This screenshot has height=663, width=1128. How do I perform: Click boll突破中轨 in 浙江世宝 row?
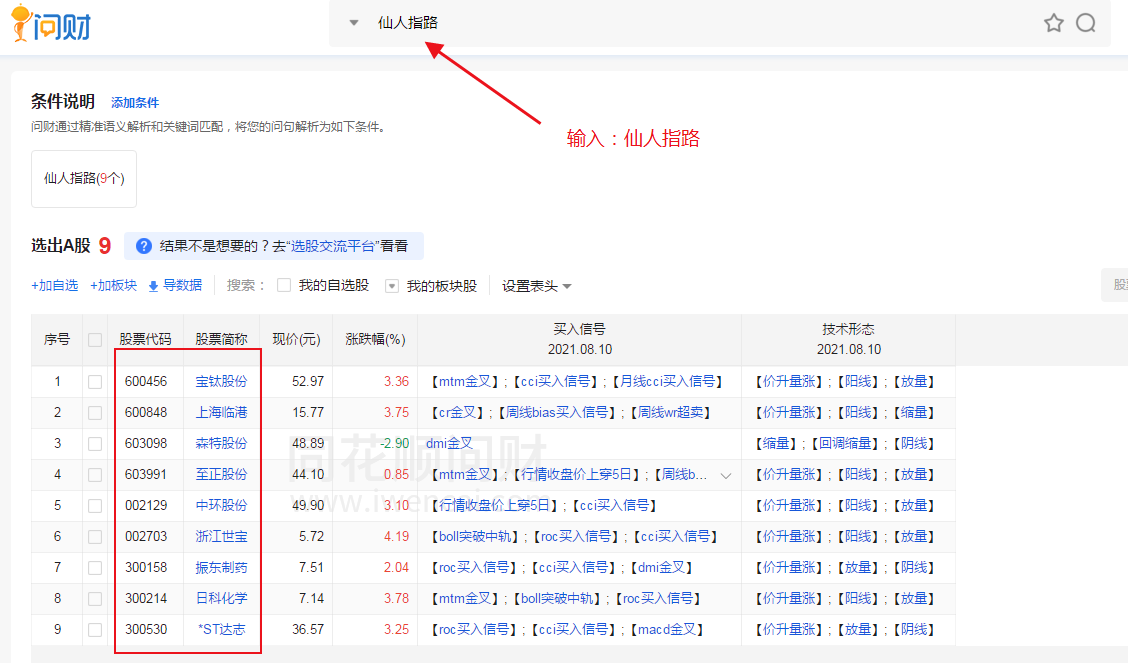point(476,536)
